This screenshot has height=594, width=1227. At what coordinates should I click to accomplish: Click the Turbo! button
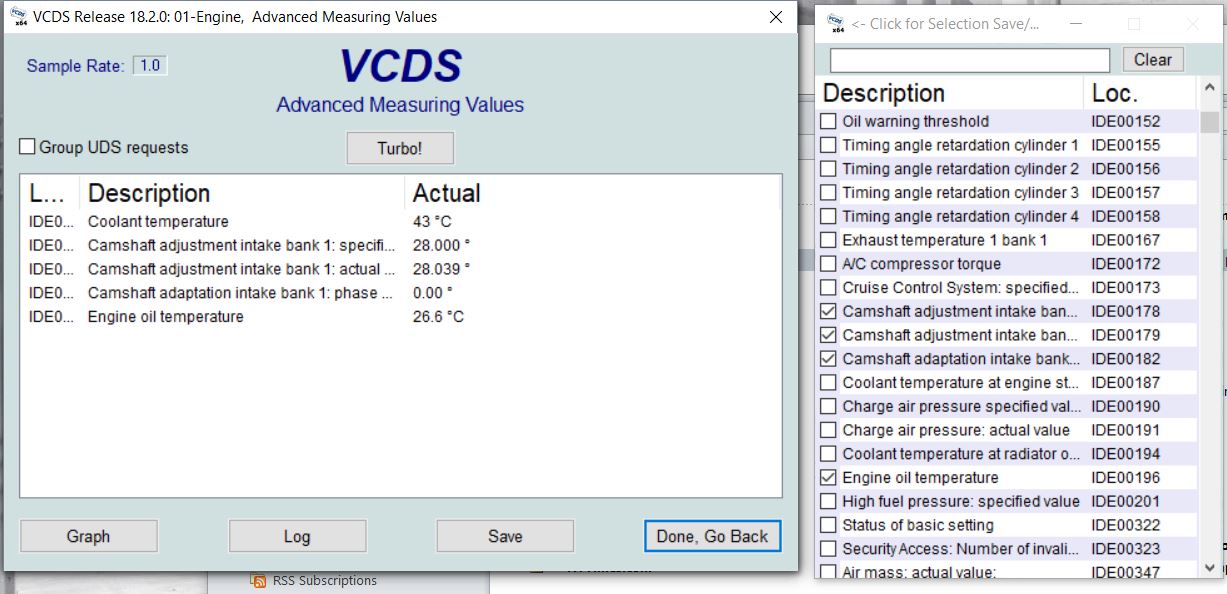pyautogui.click(x=400, y=148)
